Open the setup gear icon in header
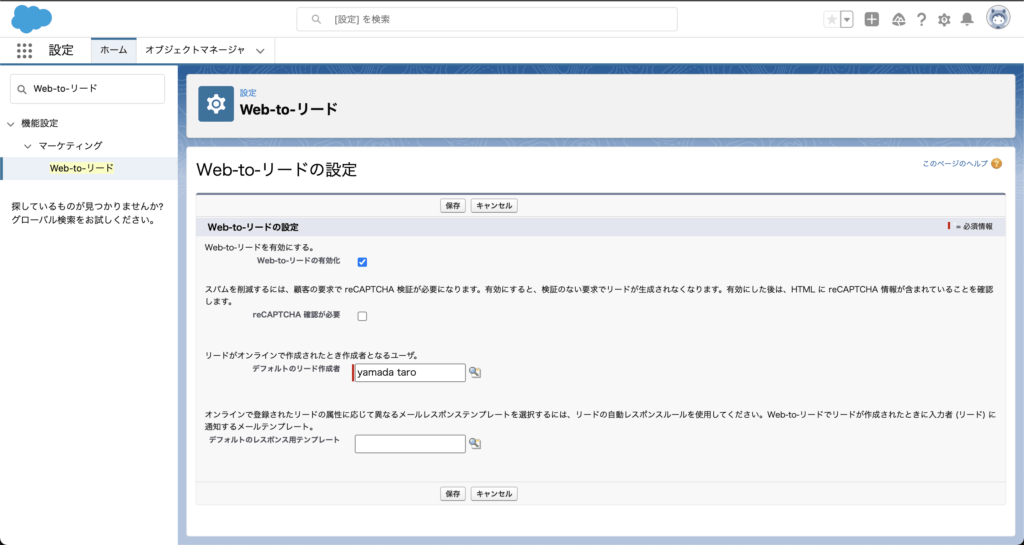 pos(944,20)
